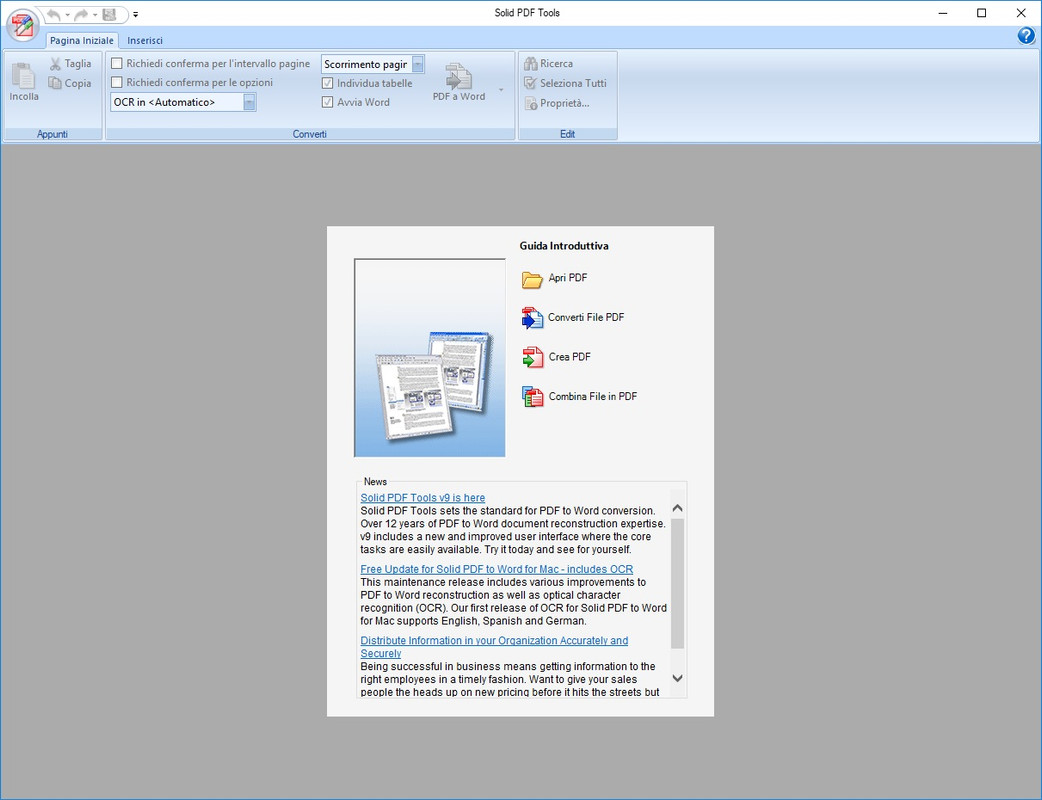Expand the Redo history dropdown arrow
The image size is (1042, 800).
[x=95, y=15]
